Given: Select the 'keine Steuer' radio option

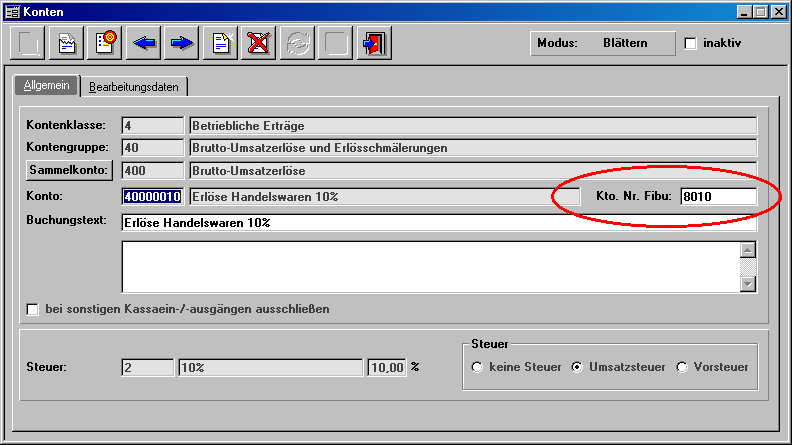Looking at the screenshot, I should [x=477, y=367].
